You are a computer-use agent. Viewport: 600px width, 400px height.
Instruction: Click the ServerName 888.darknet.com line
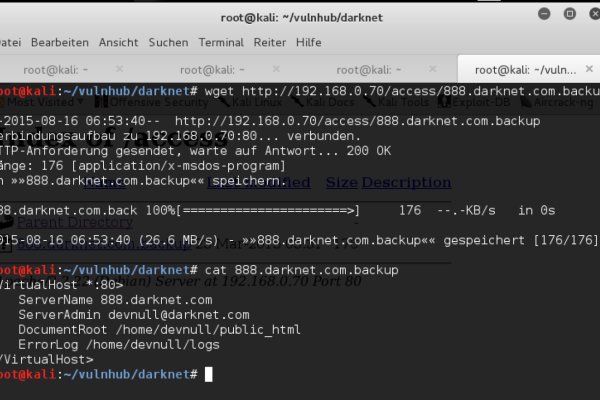pyautogui.click(x=115, y=300)
